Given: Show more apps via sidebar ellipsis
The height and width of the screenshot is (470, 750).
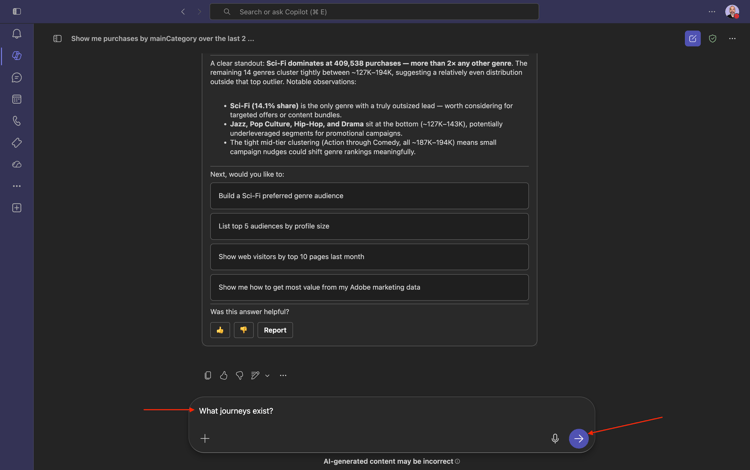Looking at the screenshot, I should point(17,186).
